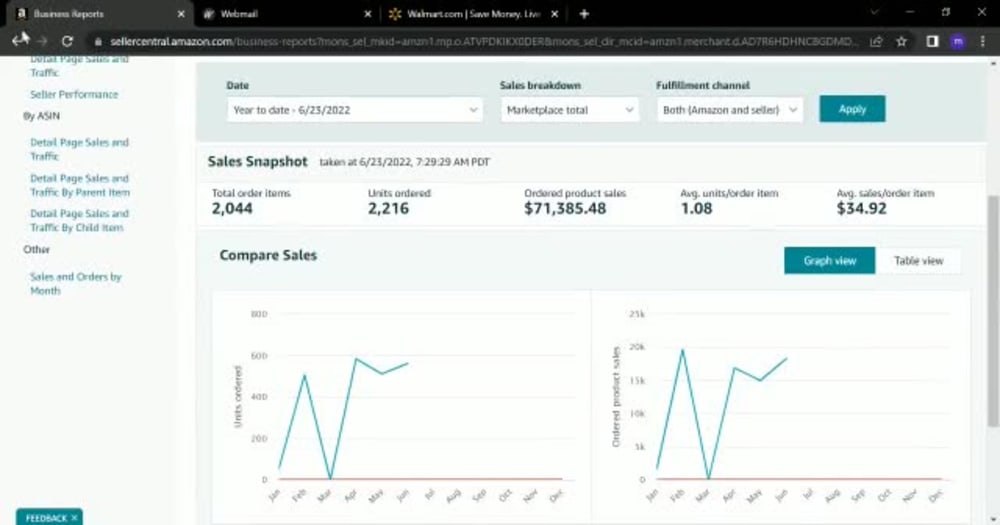Open the Date range dropdown
Viewport: 1000px width, 525px height.
coord(355,110)
